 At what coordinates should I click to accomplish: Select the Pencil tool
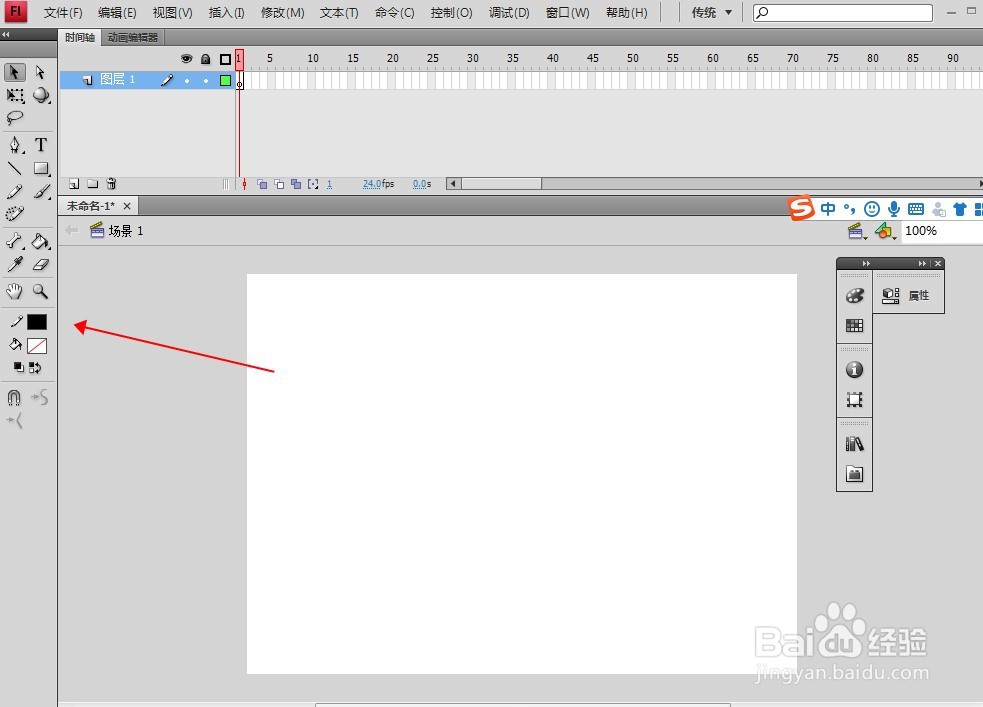click(x=14, y=192)
